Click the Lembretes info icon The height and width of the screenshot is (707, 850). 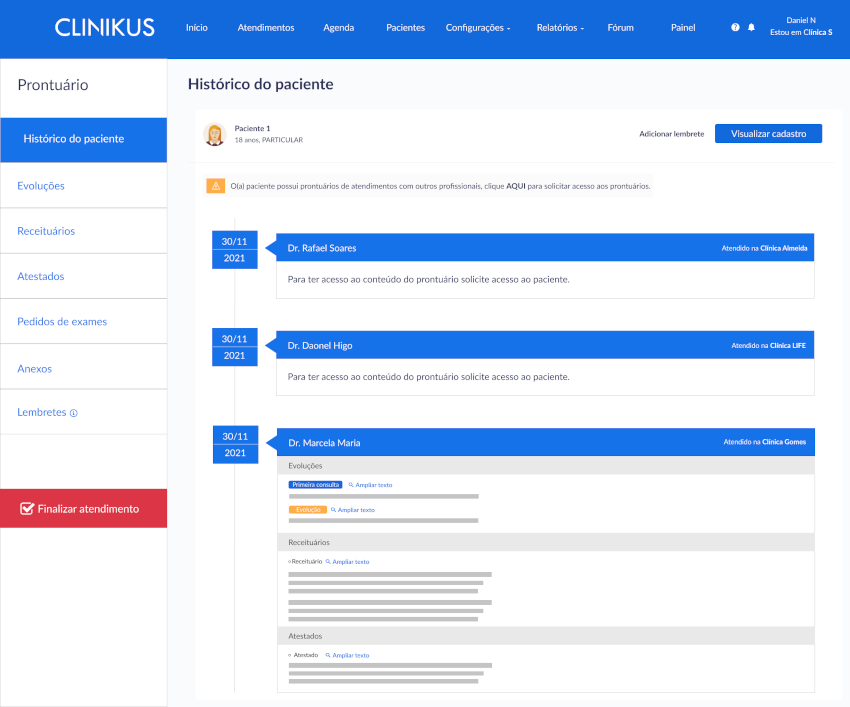click(x=74, y=413)
